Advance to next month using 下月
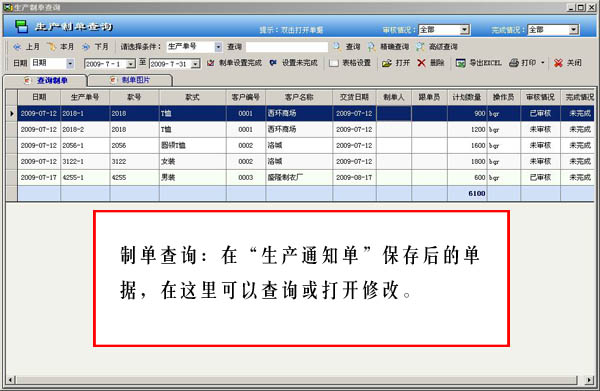The image size is (600, 391). [95, 47]
